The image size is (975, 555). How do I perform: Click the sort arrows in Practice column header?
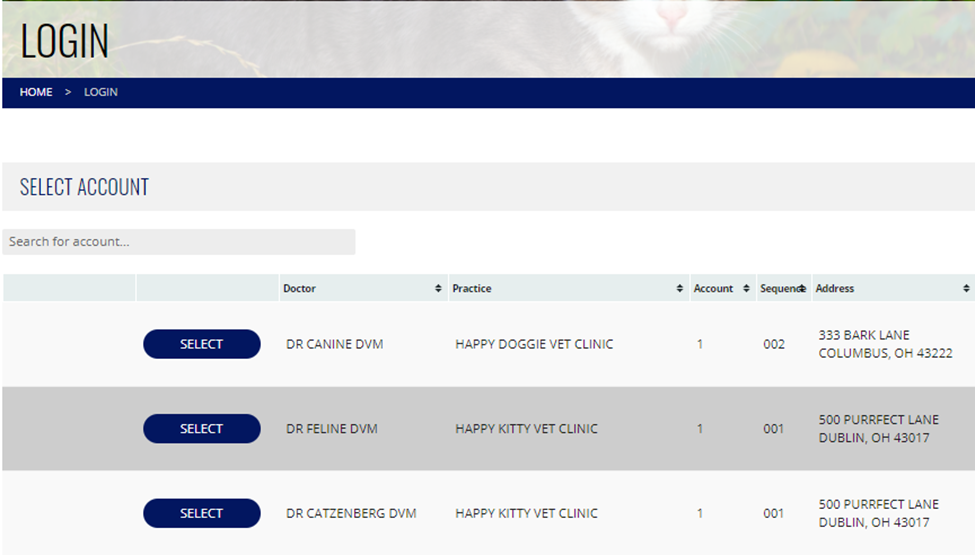[680, 289]
